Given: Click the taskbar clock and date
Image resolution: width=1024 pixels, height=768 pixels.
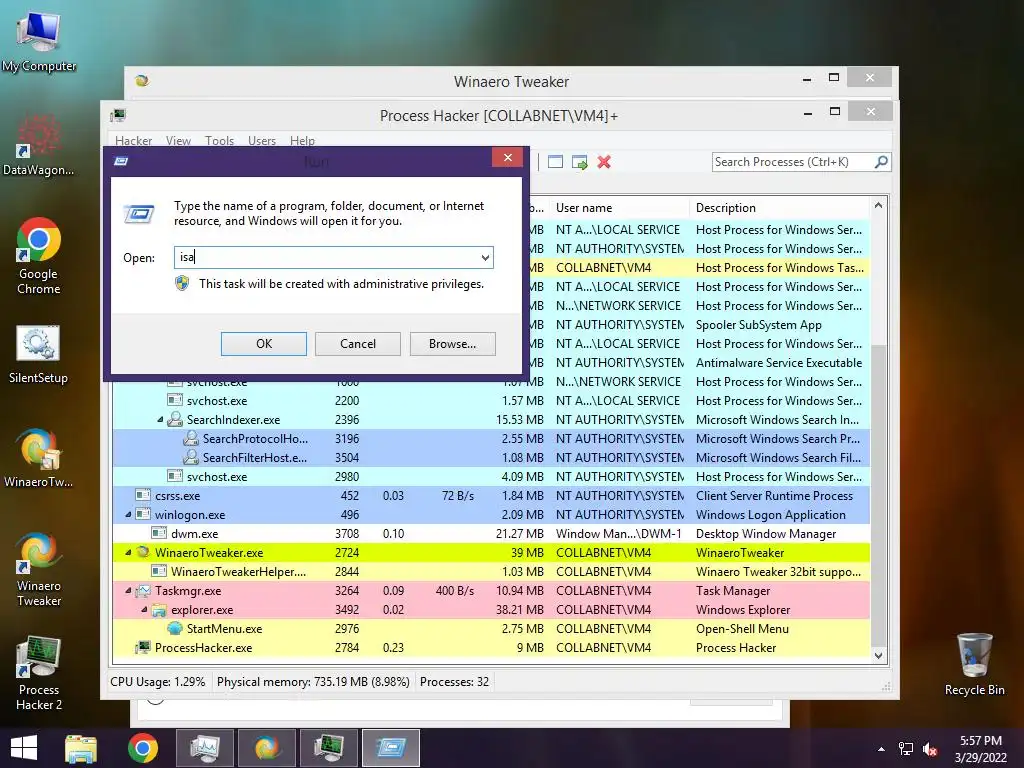Looking at the screenshot, I should point(980,749).
